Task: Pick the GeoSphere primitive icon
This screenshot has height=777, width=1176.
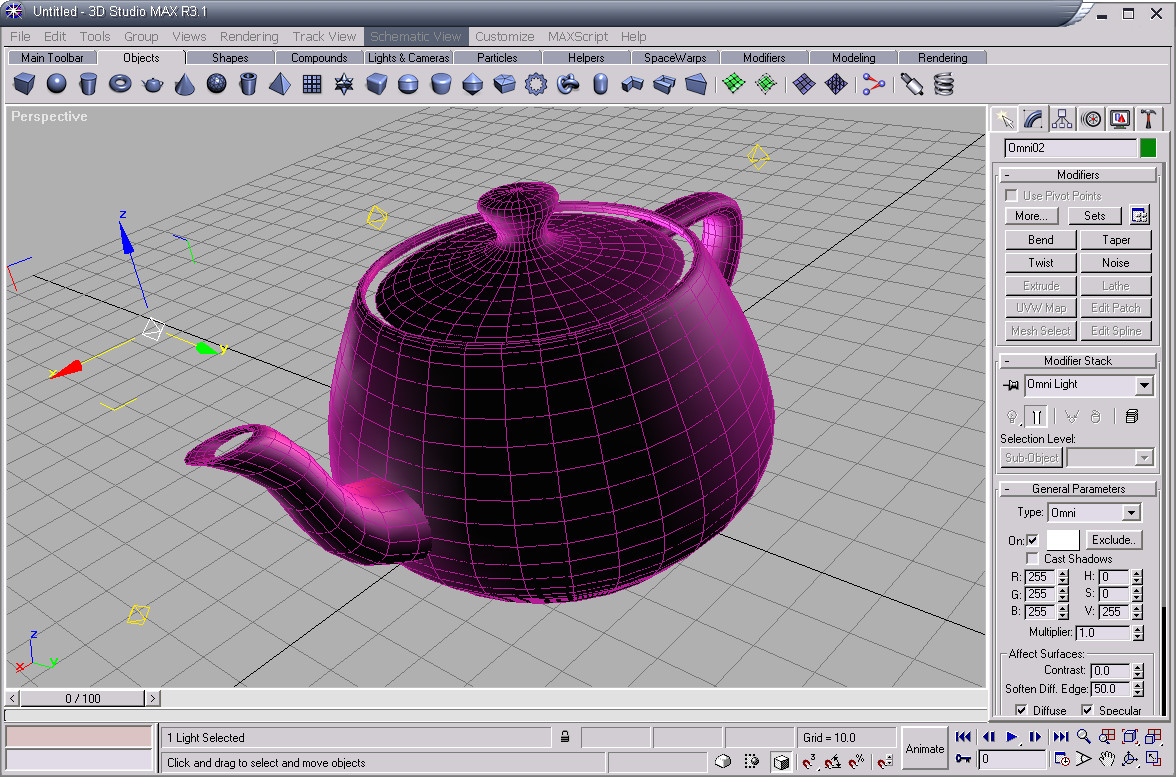Action: tap(217, 84)
